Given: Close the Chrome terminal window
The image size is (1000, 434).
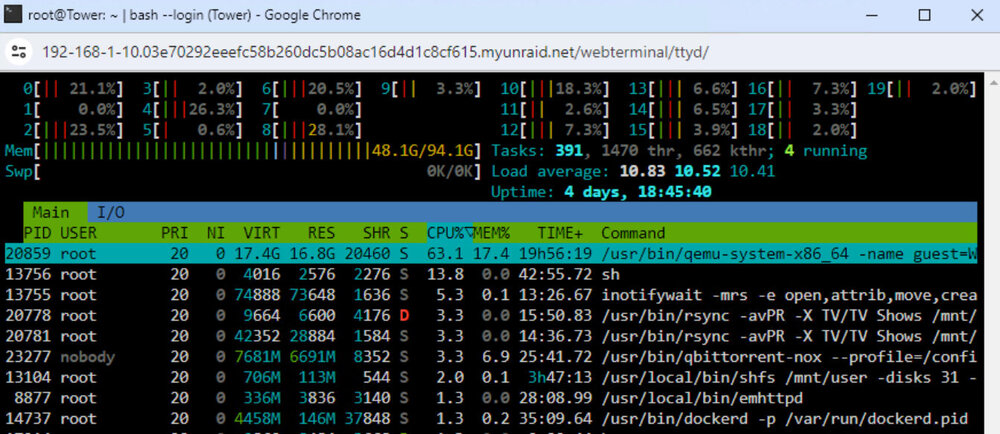Looking at the screenshot, I should tap(976, 15).
